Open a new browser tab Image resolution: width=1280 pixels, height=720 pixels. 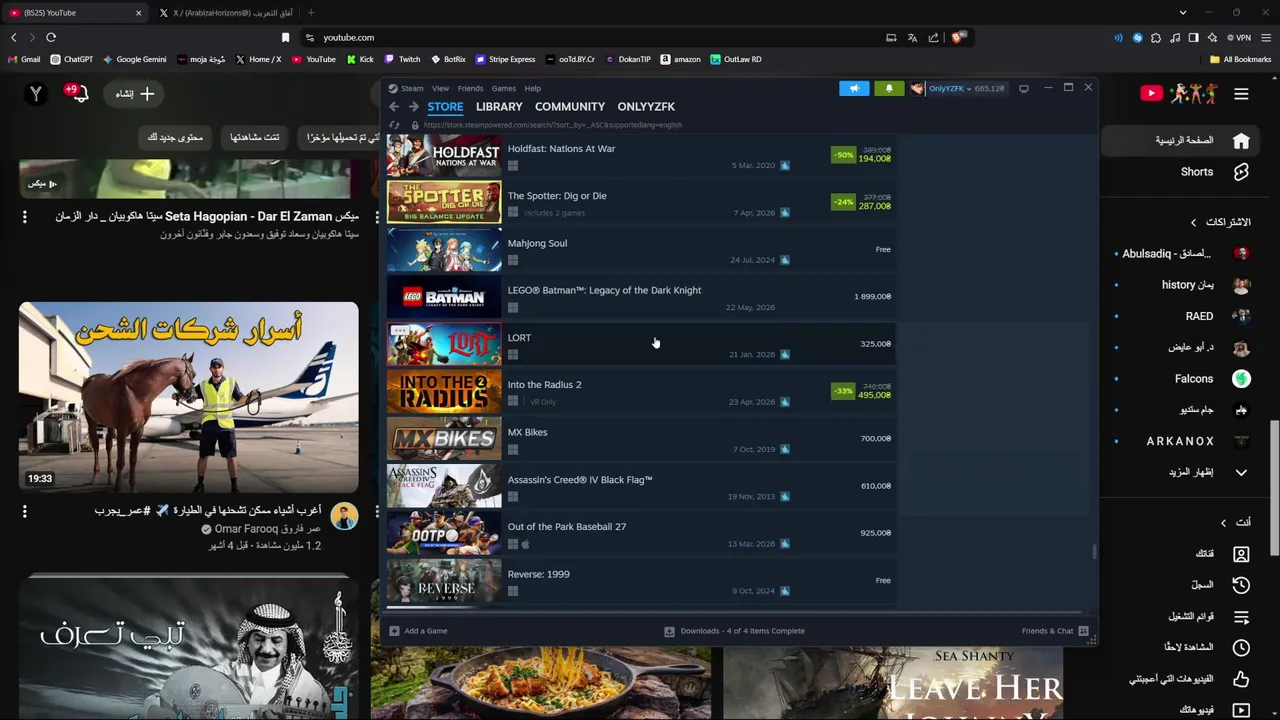tap(311, 13)
